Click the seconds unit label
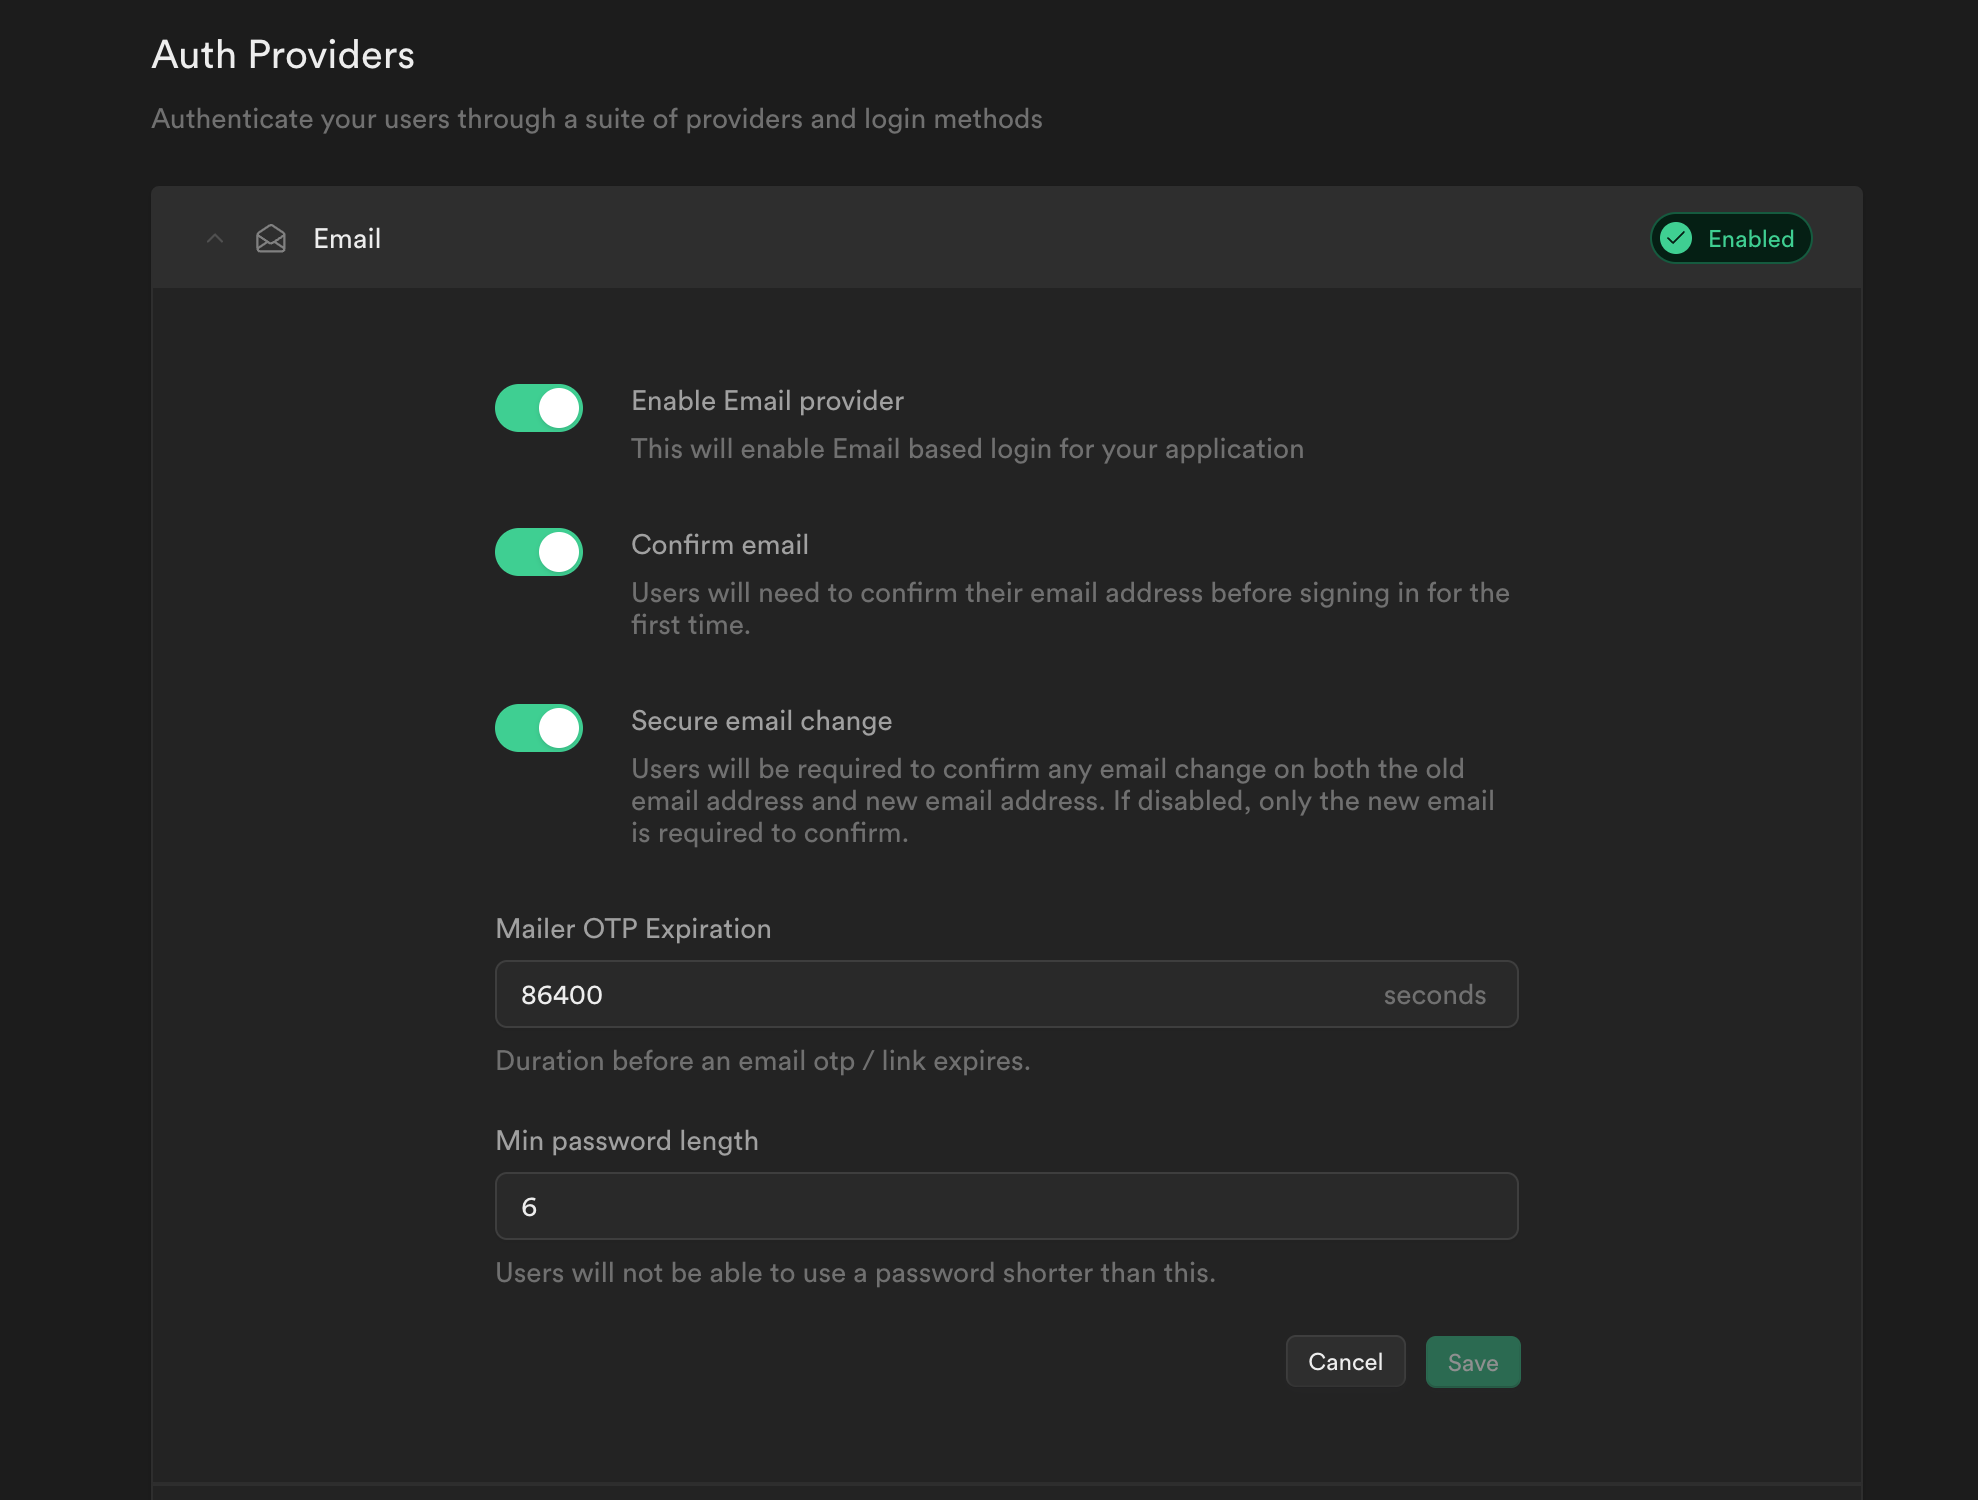This screenshot has height=1500, width=1978. (1435, 994)
